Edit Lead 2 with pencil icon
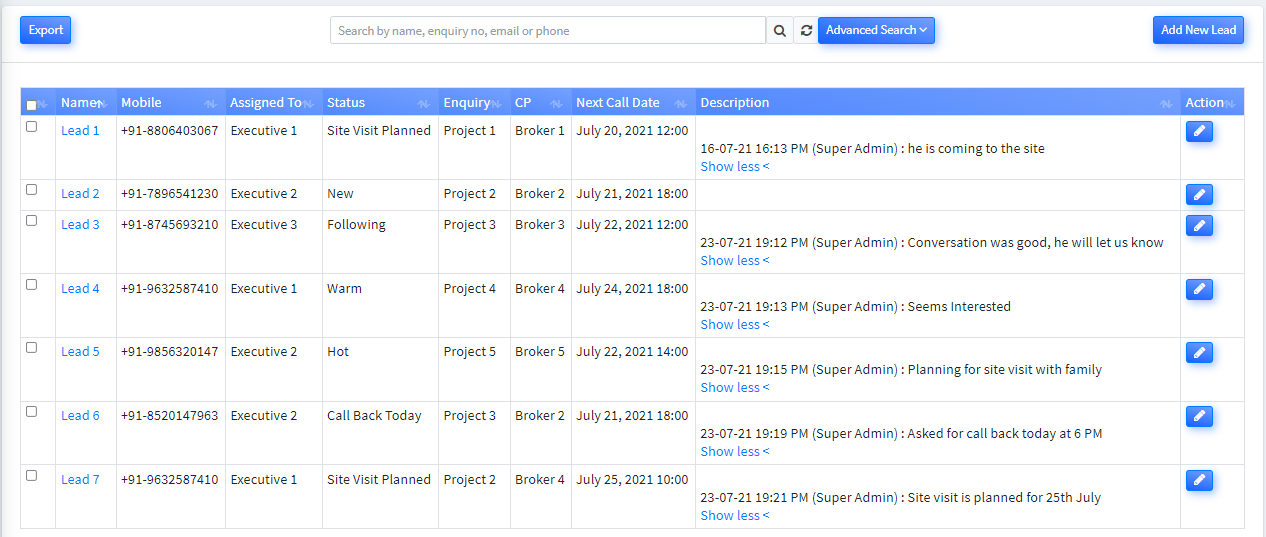Image resolution: width=1266 pixels, height=537 pixels. click(1199, 194)
